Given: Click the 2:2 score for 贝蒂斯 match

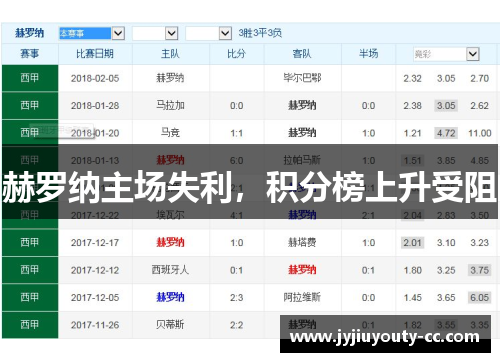Looking at the screenshot, I should click(236, 325).
